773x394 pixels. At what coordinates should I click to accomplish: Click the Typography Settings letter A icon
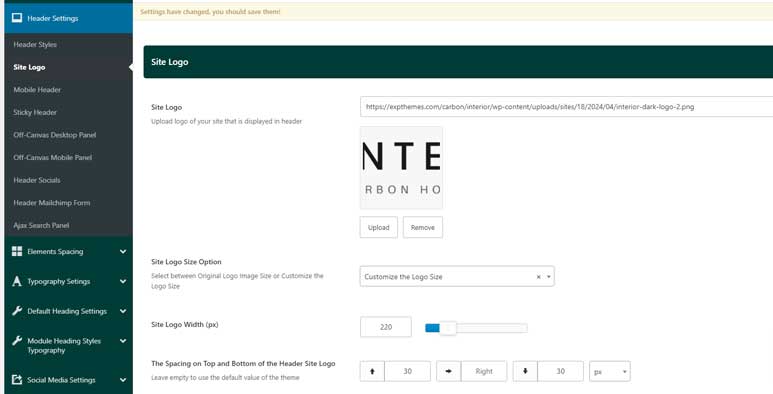(x=17, y=281)
